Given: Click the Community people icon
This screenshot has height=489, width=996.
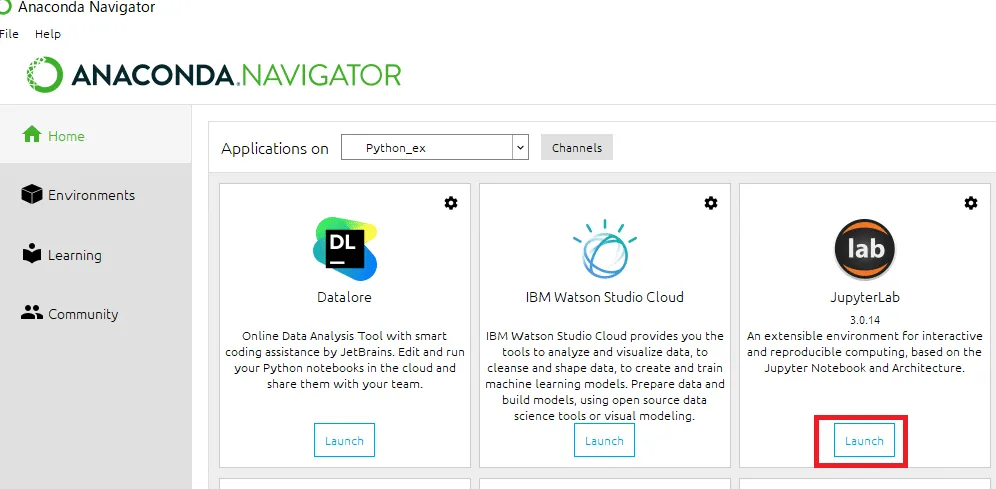Looking at the screenshot, I should coord(32,312).
